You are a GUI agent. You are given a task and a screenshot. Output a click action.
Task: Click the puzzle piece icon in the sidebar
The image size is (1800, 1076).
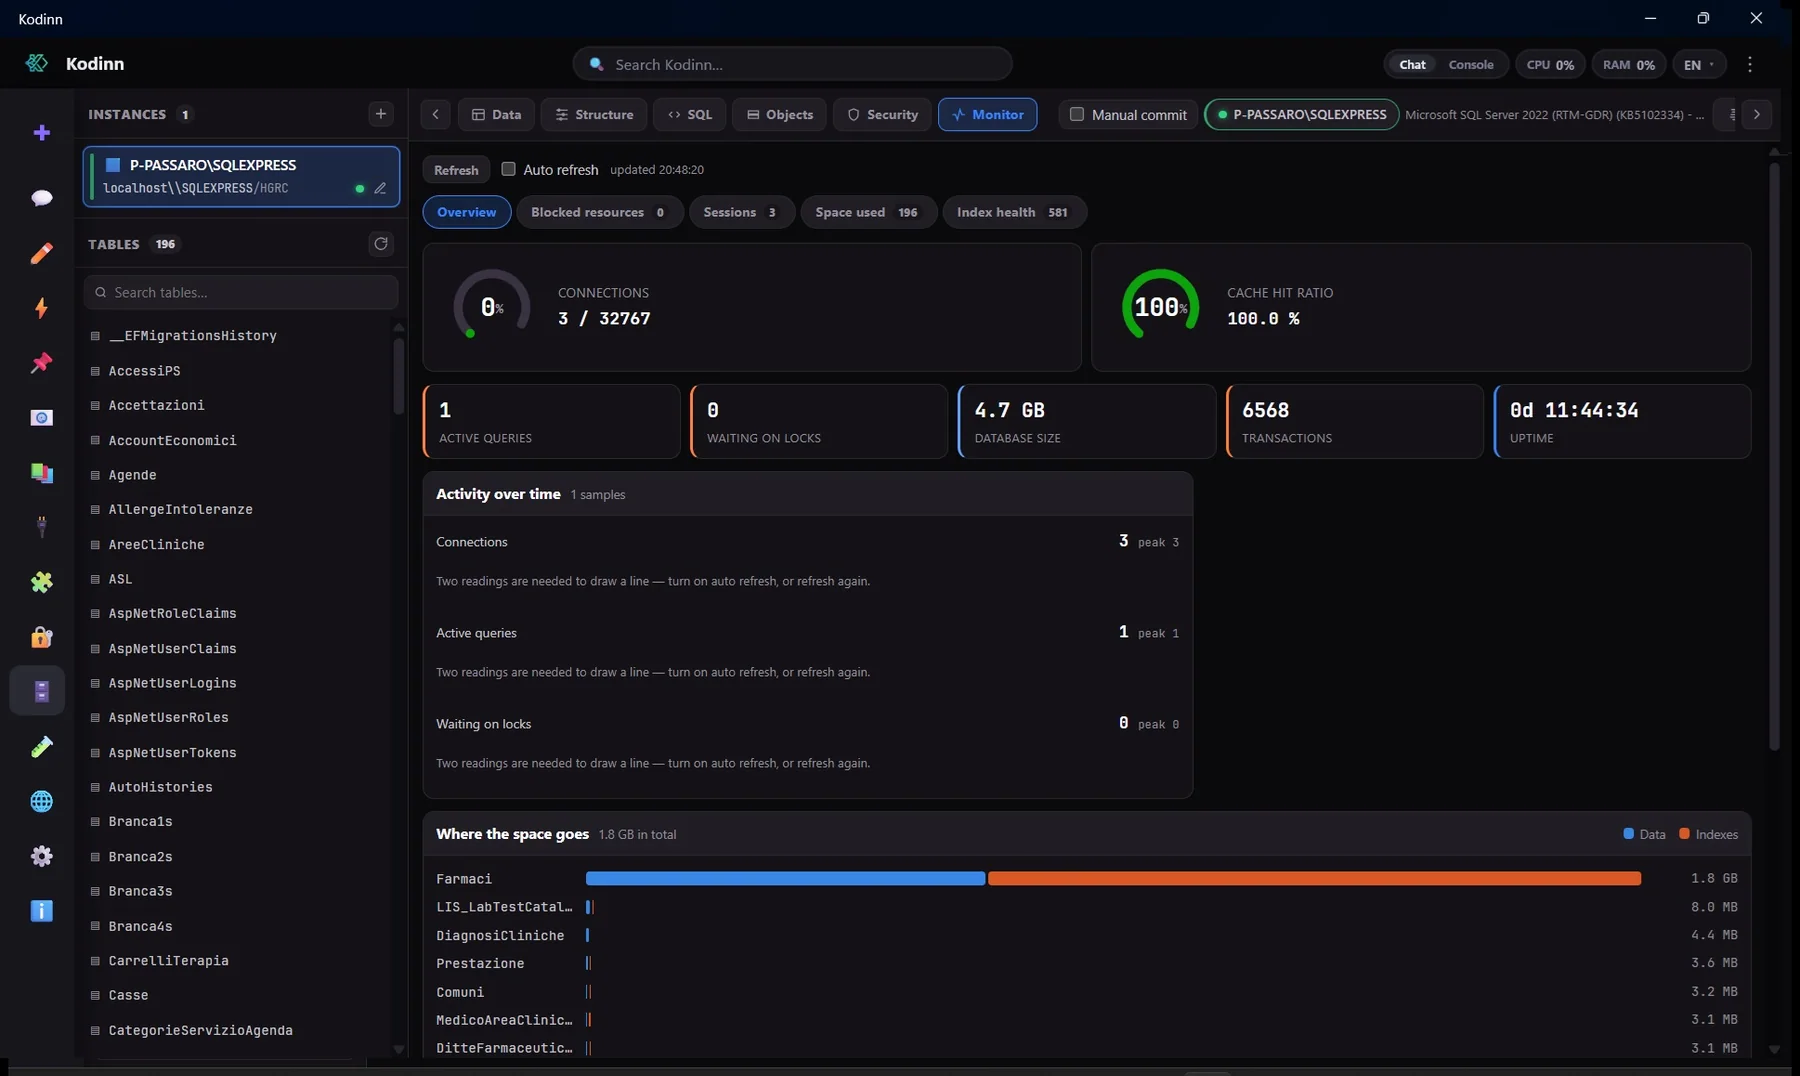(x=41, y=582)
